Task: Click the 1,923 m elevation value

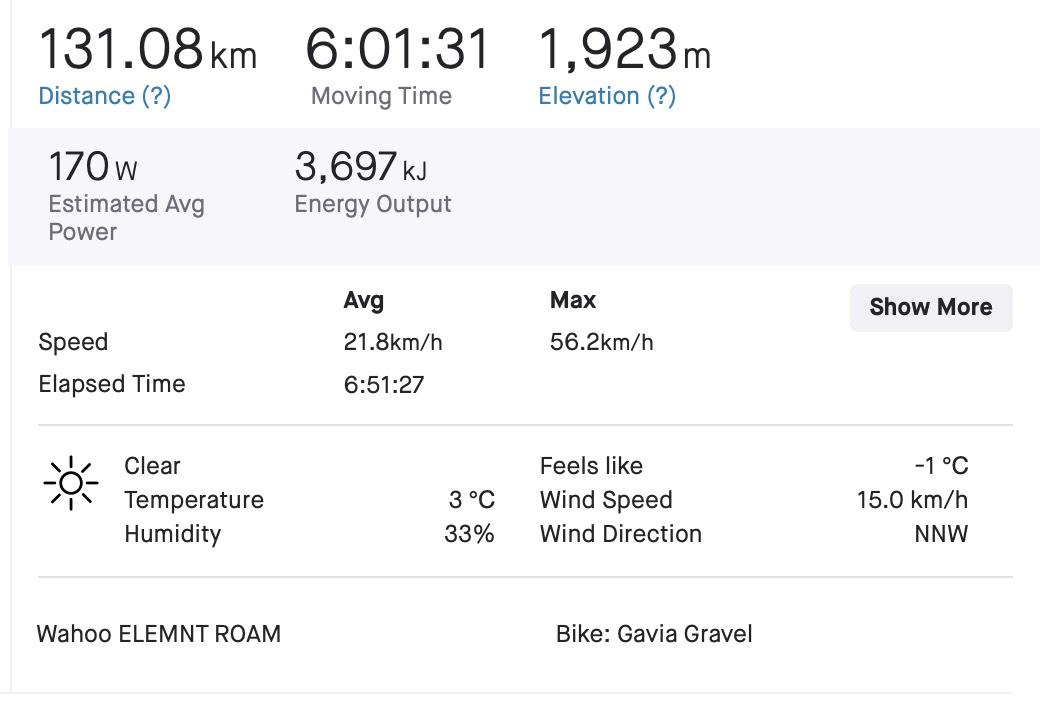Action: point(624,49)
